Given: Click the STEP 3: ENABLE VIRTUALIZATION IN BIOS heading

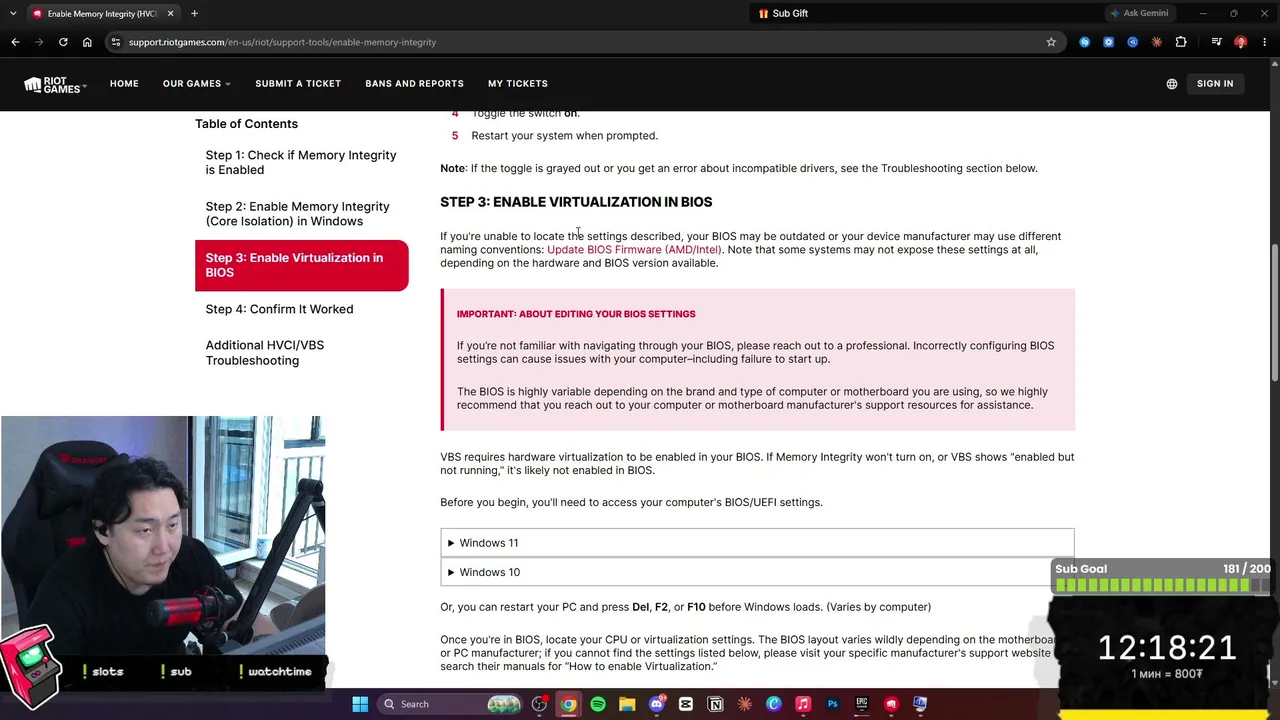Looking at the screenshot, I should click(576, 202).
